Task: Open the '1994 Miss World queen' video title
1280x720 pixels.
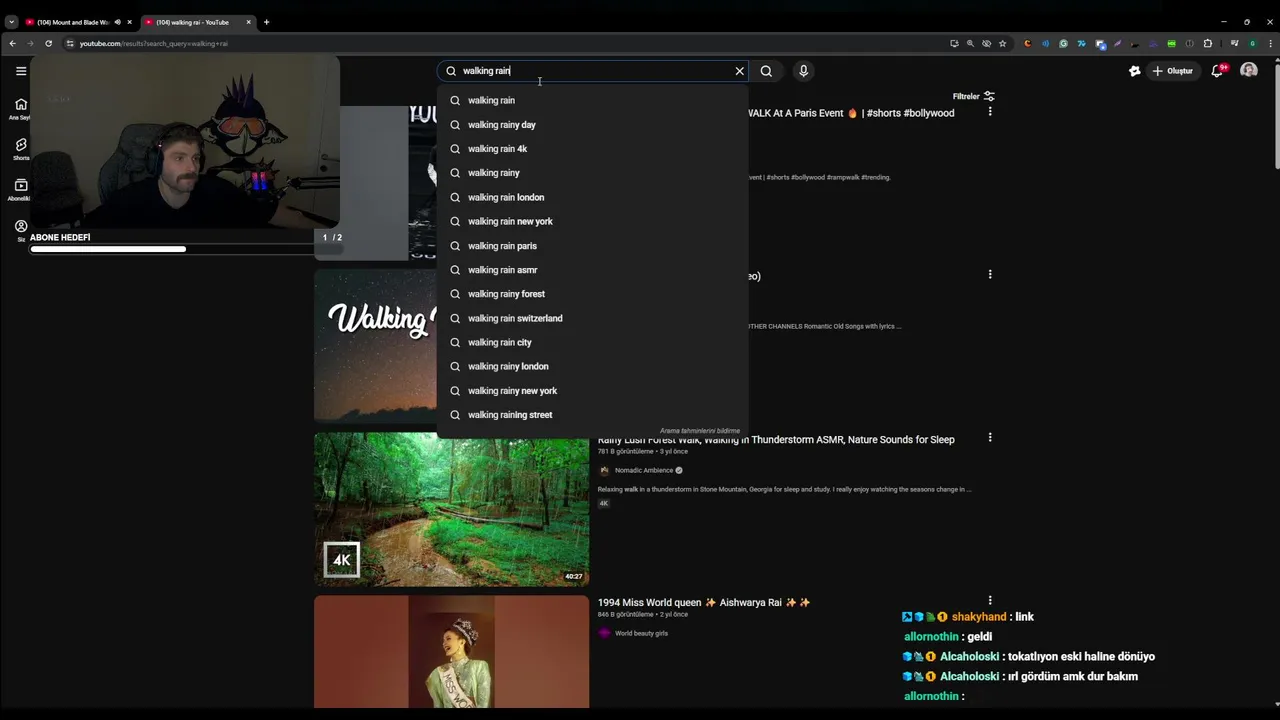Action: [704, 603]
